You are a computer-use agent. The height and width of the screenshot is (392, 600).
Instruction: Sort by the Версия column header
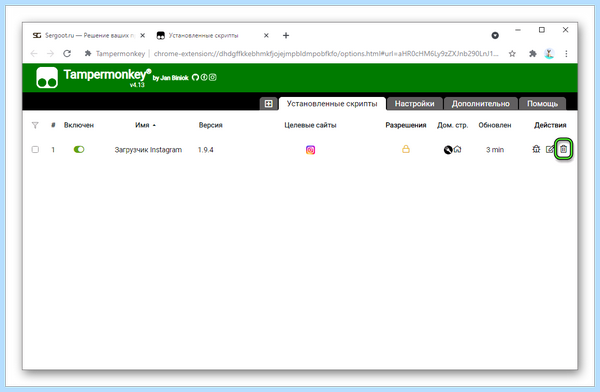(x=210, y=125)
